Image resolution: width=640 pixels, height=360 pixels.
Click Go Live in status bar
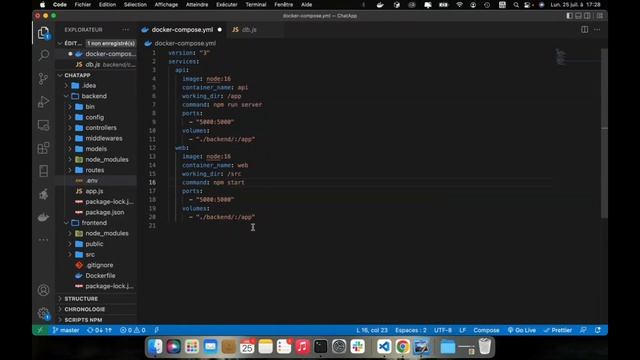click(x=522, y=330)
